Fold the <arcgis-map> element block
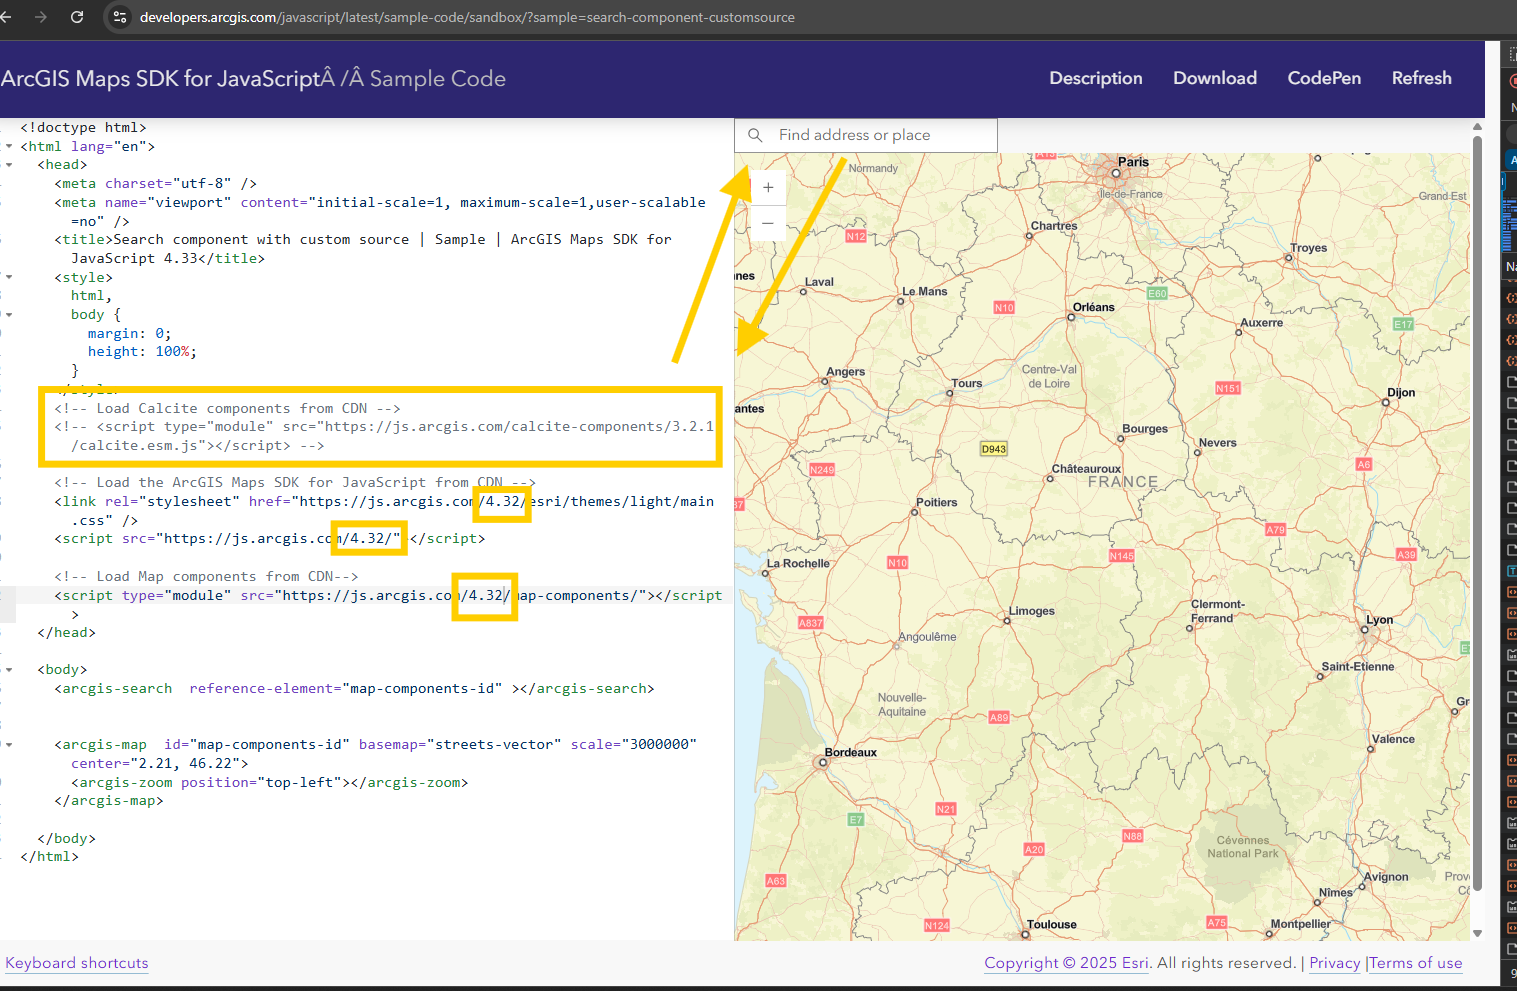 click(x=9, y=745)
